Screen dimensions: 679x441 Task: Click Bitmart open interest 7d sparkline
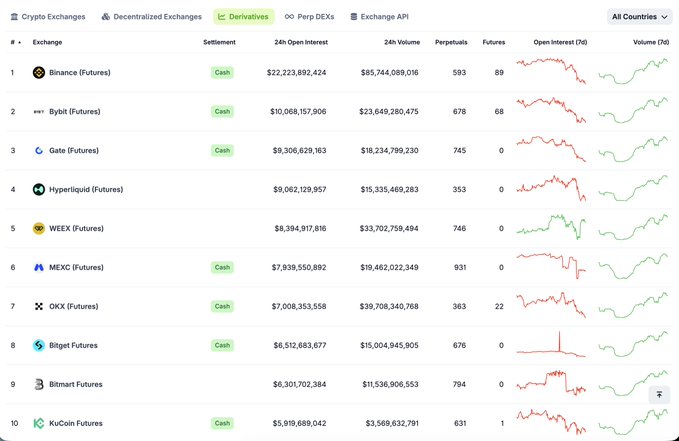tap(551, 383)
